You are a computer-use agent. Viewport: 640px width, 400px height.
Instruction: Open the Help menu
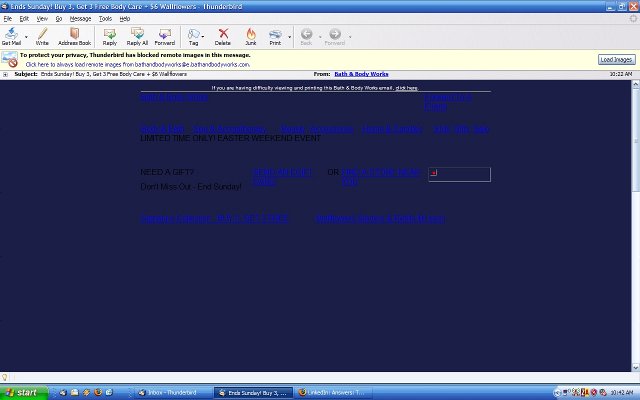point(125,19)
